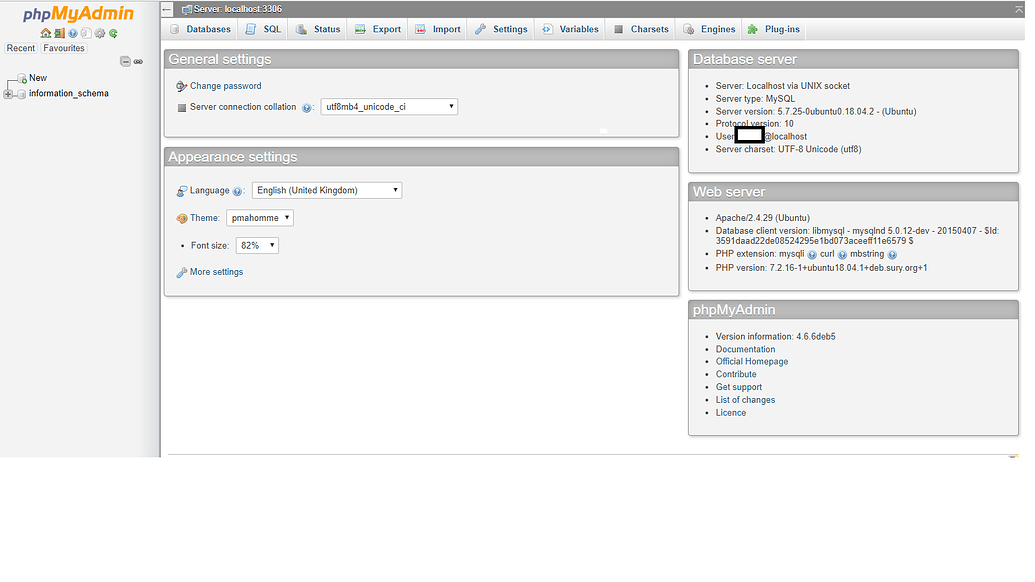1035x582 pixels.
Task: Click the Server: localhost:3306 breadcrumb
Action: (238, 9)
